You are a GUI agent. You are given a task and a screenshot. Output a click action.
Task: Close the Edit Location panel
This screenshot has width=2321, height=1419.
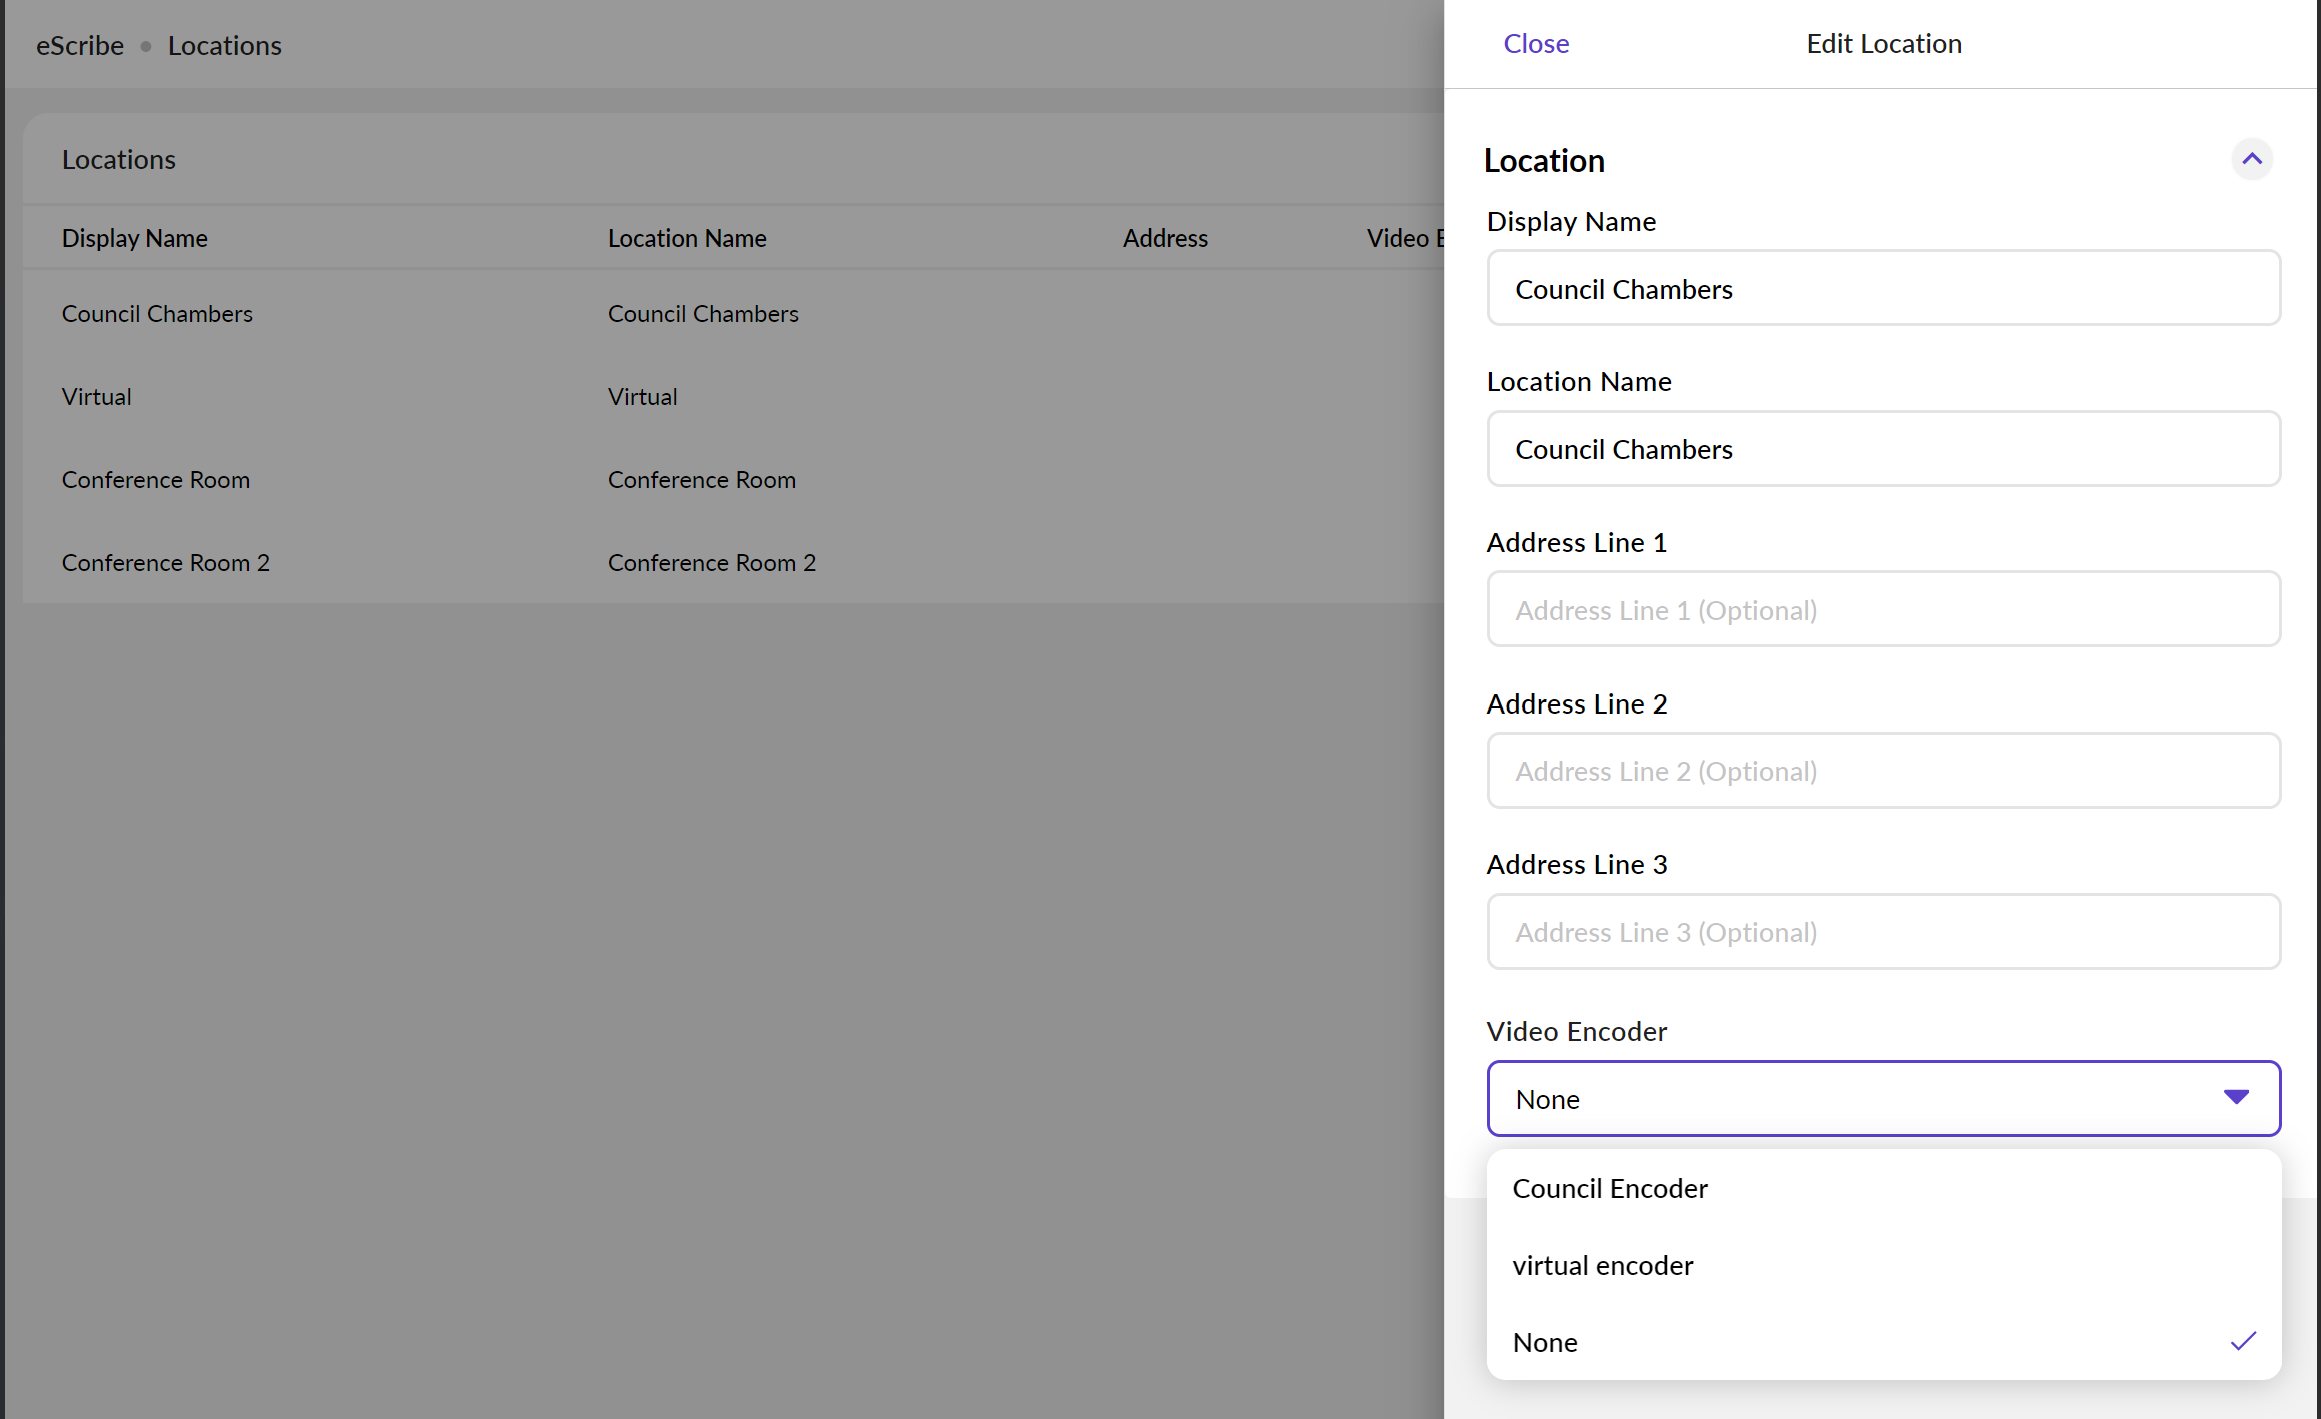[x=1535, y=44]
